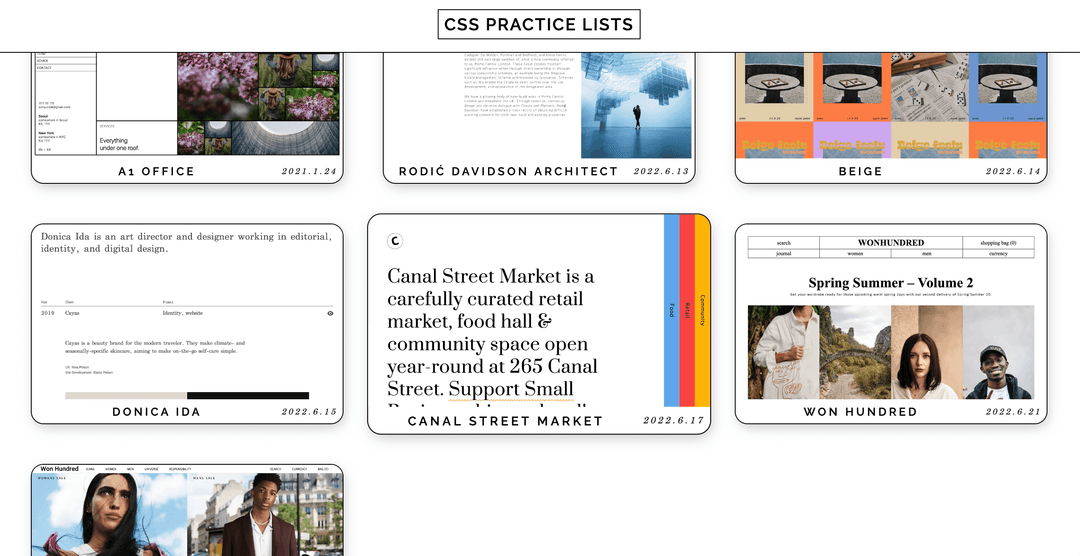Viewport: 1080px width, 556px height.
Task: Click the WONHUNDRED logo cell in the grid
Action: 891,243
